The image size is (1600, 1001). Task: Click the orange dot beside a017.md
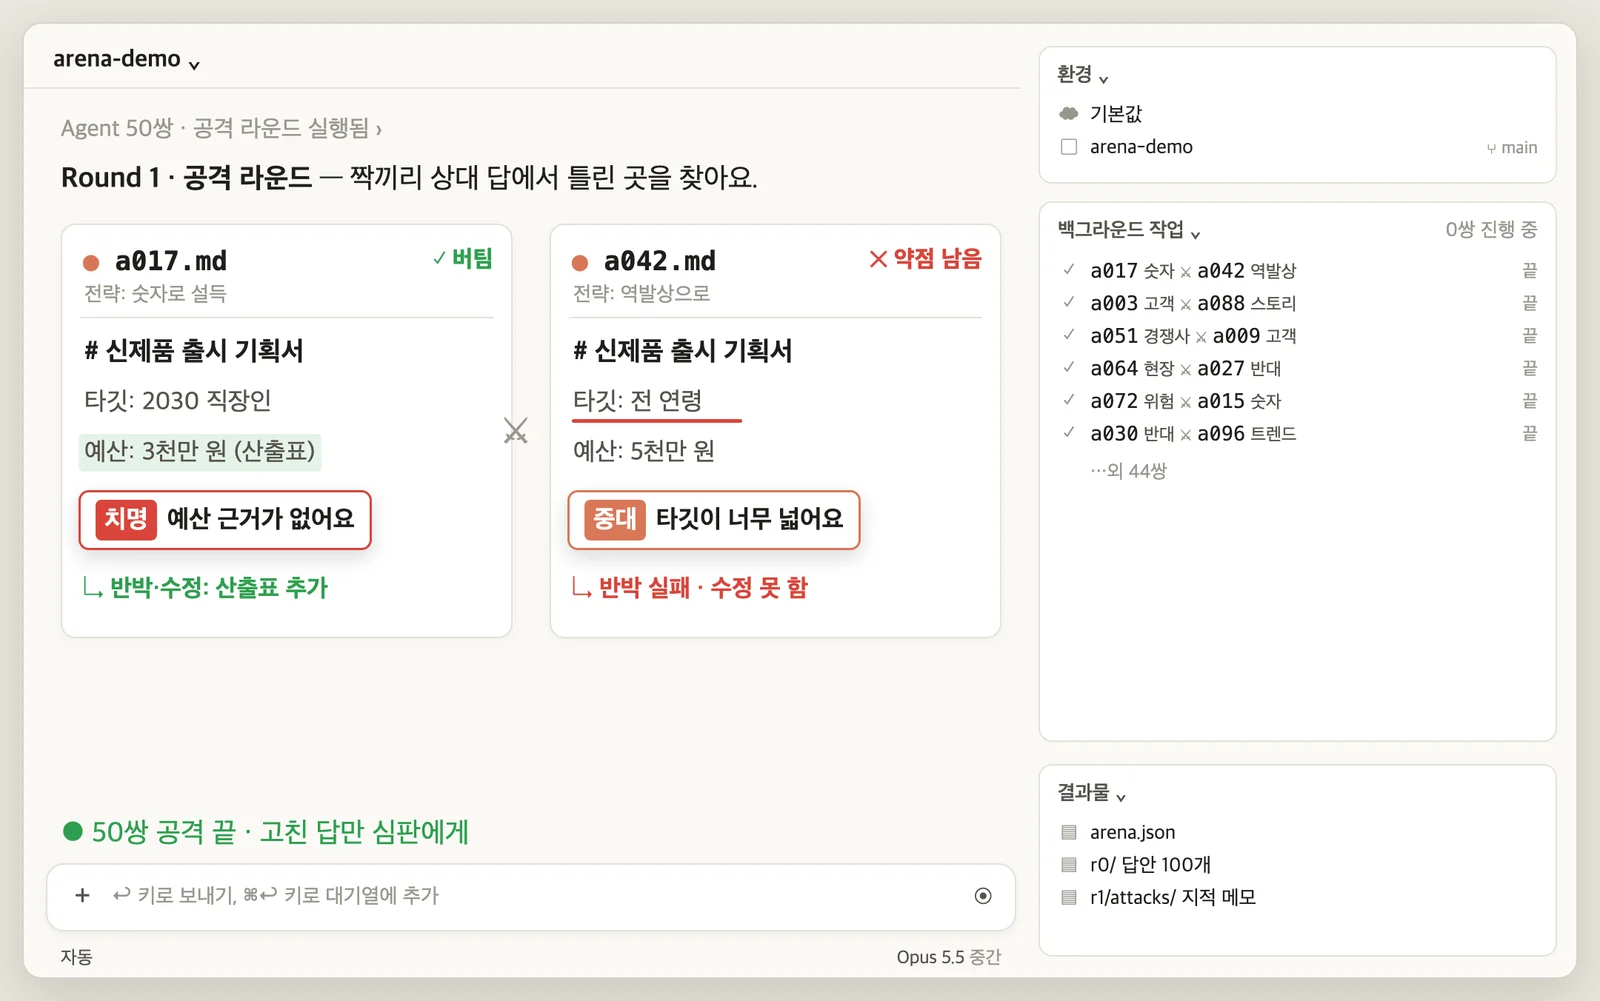coord(91,263)
